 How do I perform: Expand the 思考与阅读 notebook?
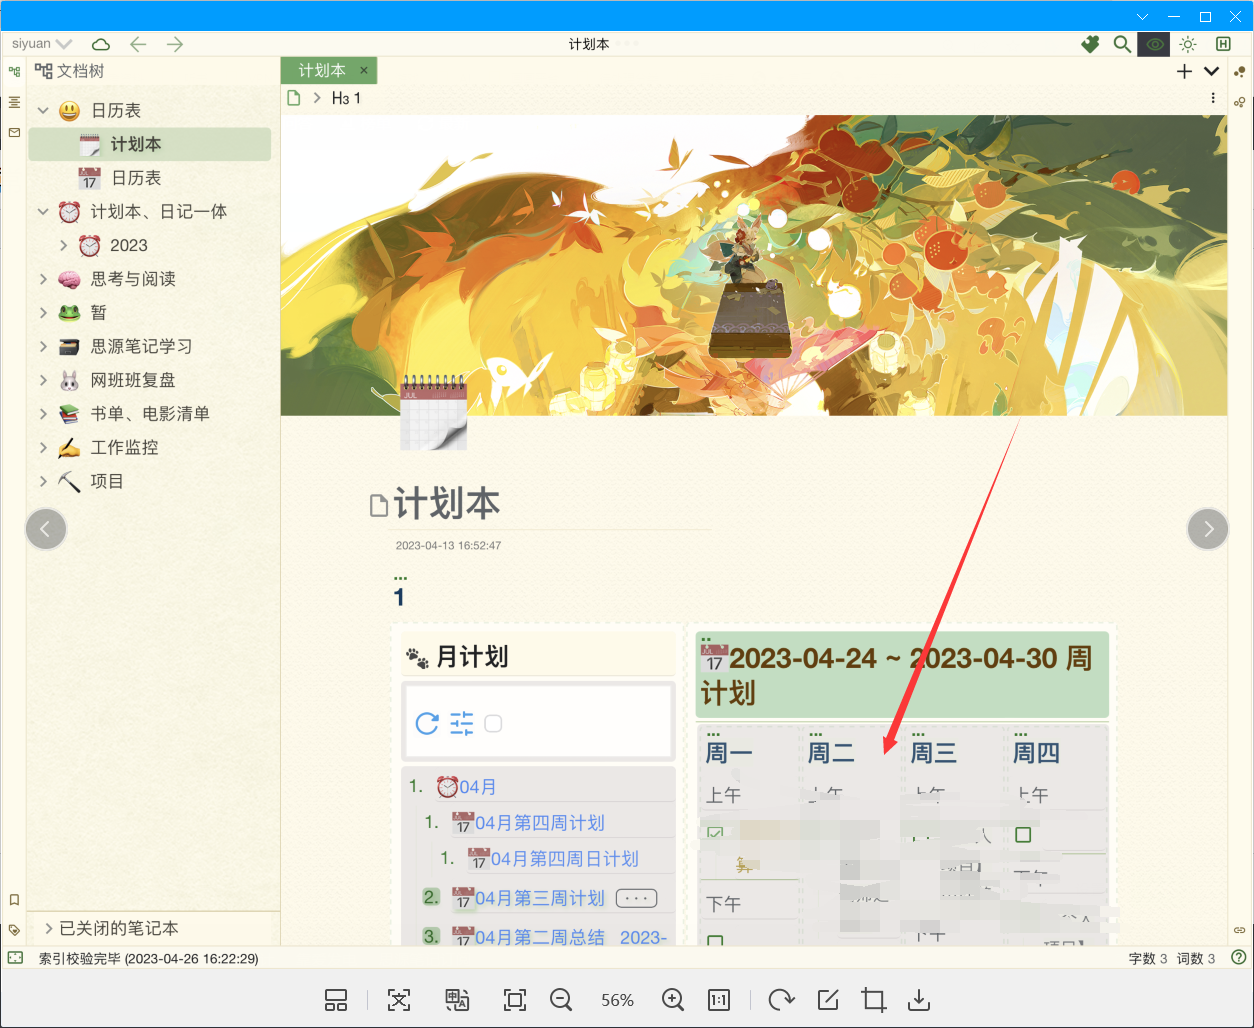click(x=43, y=279)
